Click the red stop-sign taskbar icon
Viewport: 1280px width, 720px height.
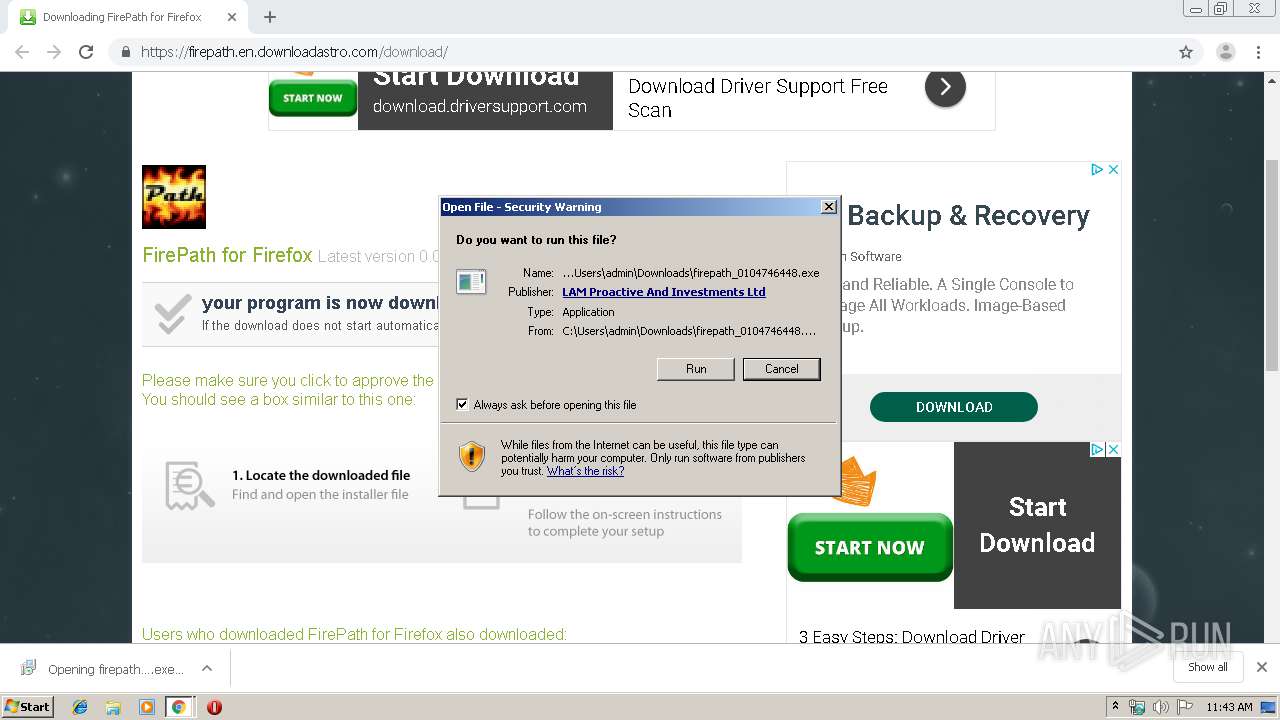point(214,707)
